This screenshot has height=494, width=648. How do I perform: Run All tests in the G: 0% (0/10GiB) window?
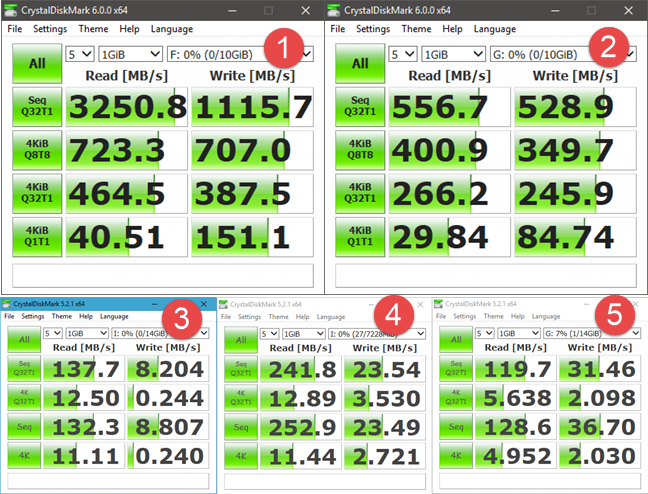(360, 64)
